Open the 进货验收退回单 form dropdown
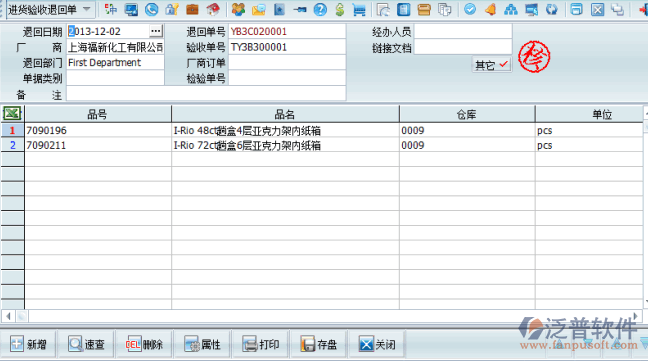This screenshot has width=648, height=361. click(x=86, y=9)
